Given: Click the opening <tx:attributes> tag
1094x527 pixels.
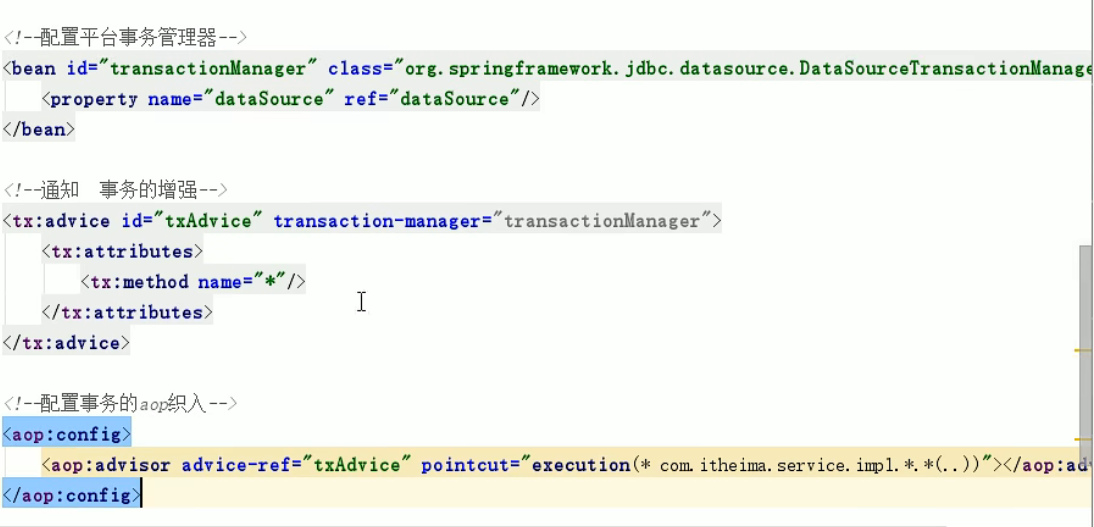Looking at the screenshot, I should [x=122, y=251].
